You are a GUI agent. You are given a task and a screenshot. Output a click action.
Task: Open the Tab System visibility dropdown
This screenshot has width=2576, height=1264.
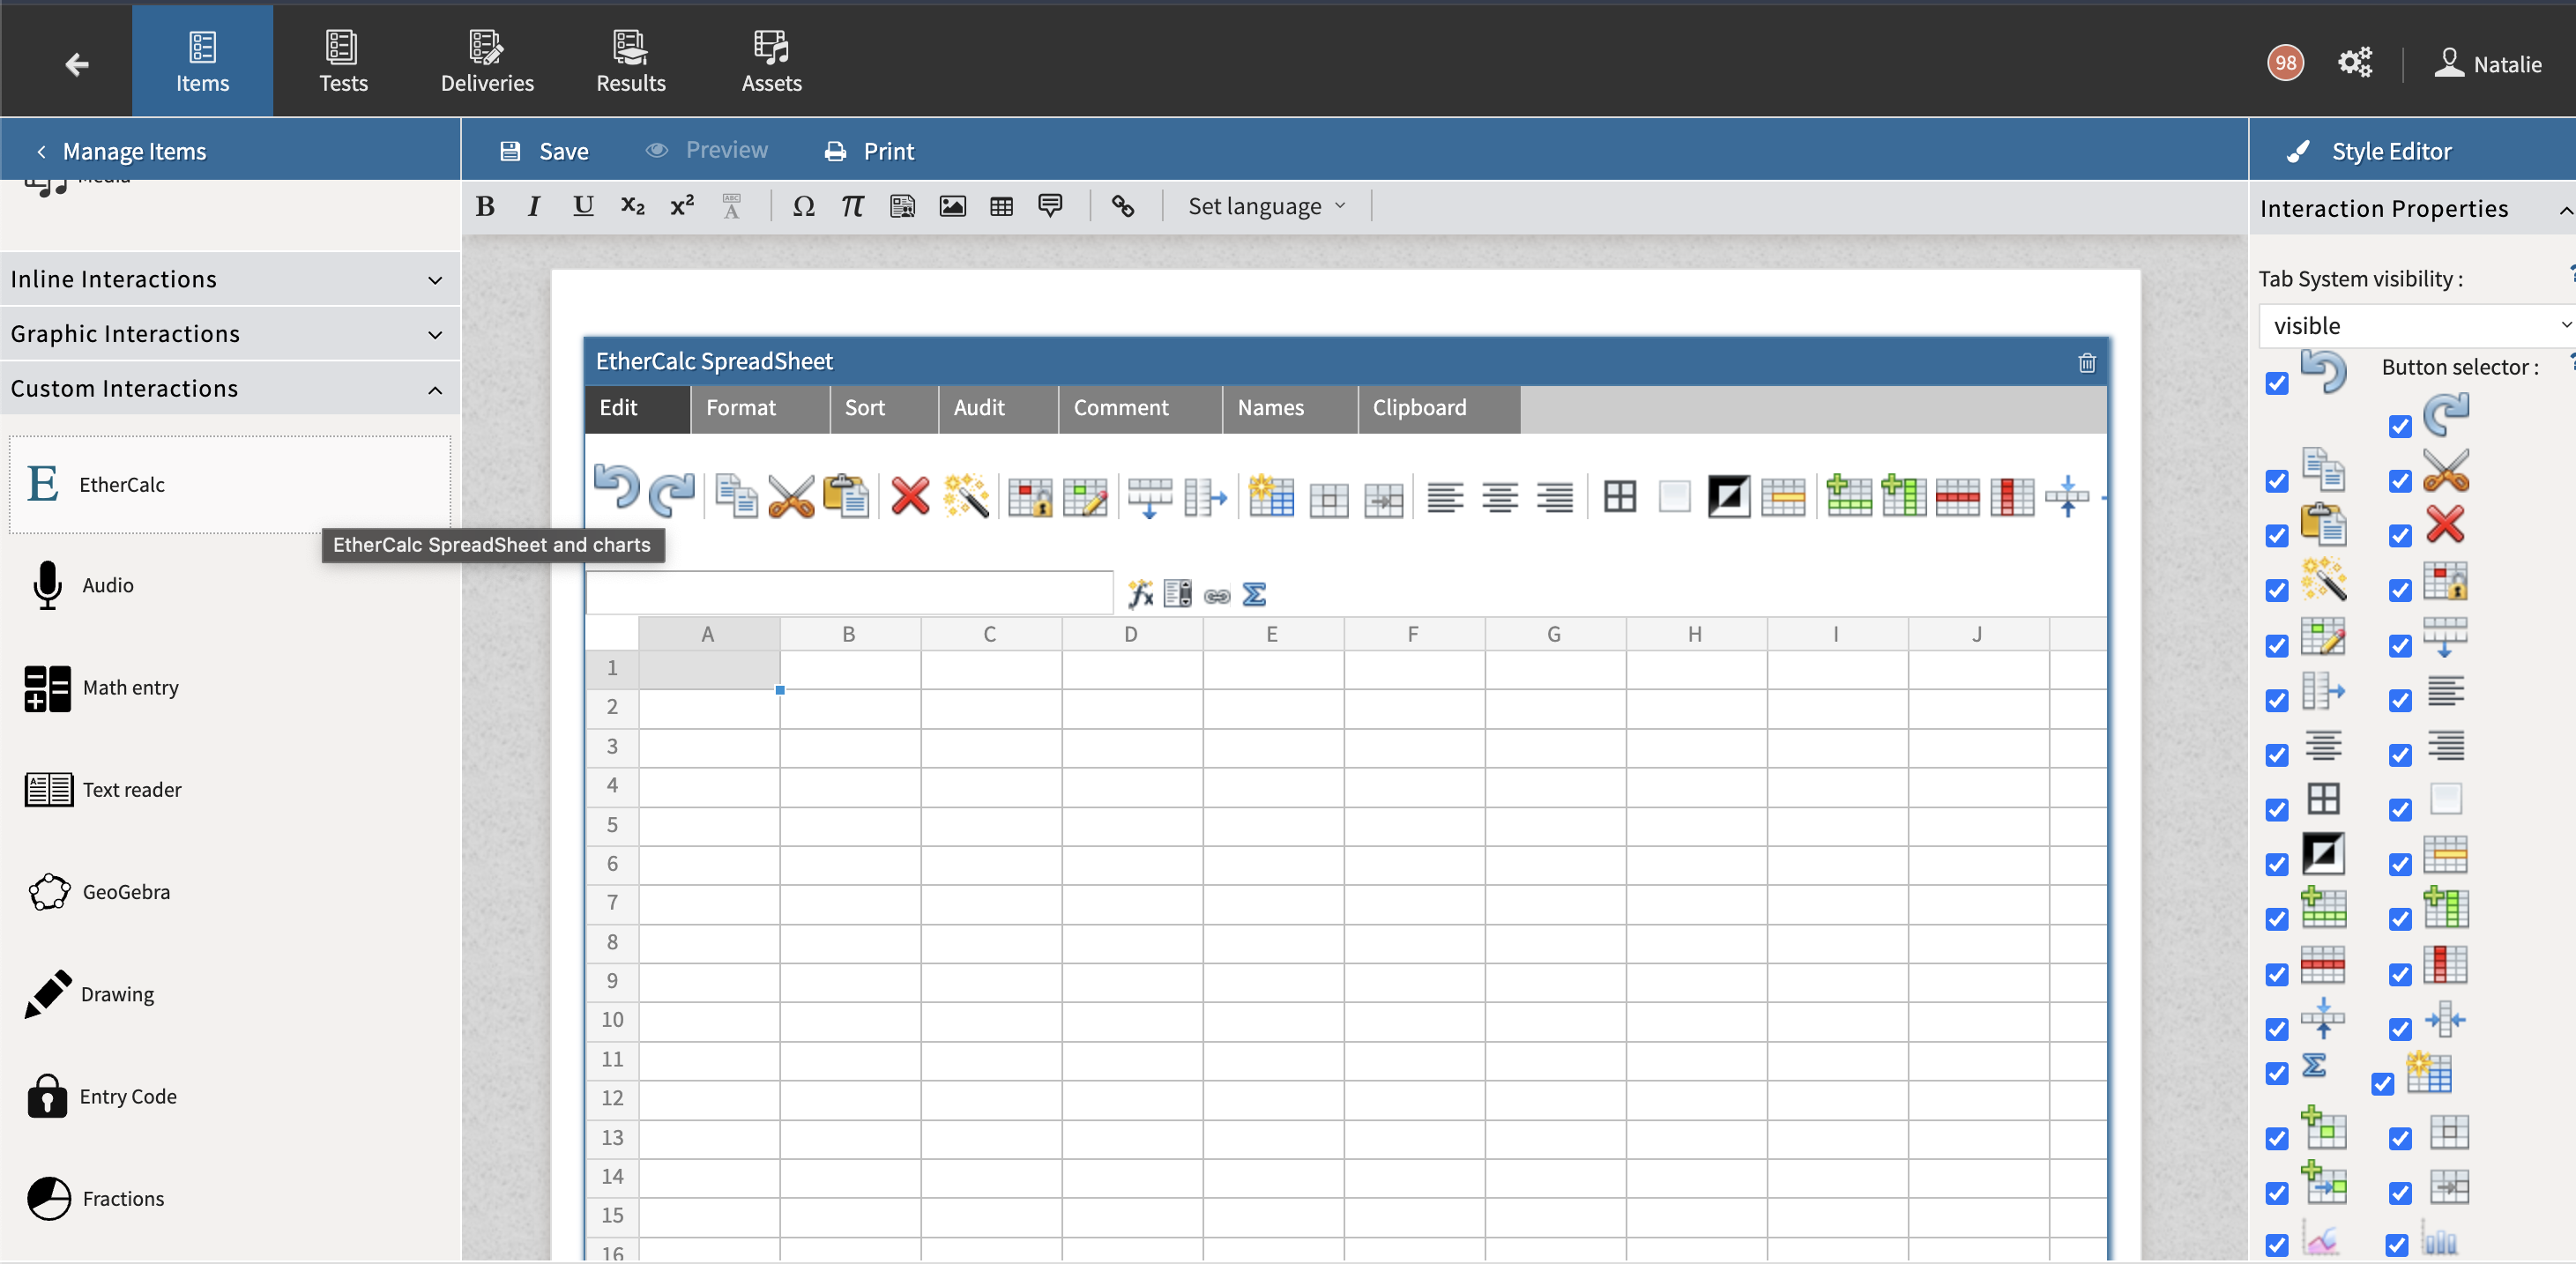(x=2415, y=324)
